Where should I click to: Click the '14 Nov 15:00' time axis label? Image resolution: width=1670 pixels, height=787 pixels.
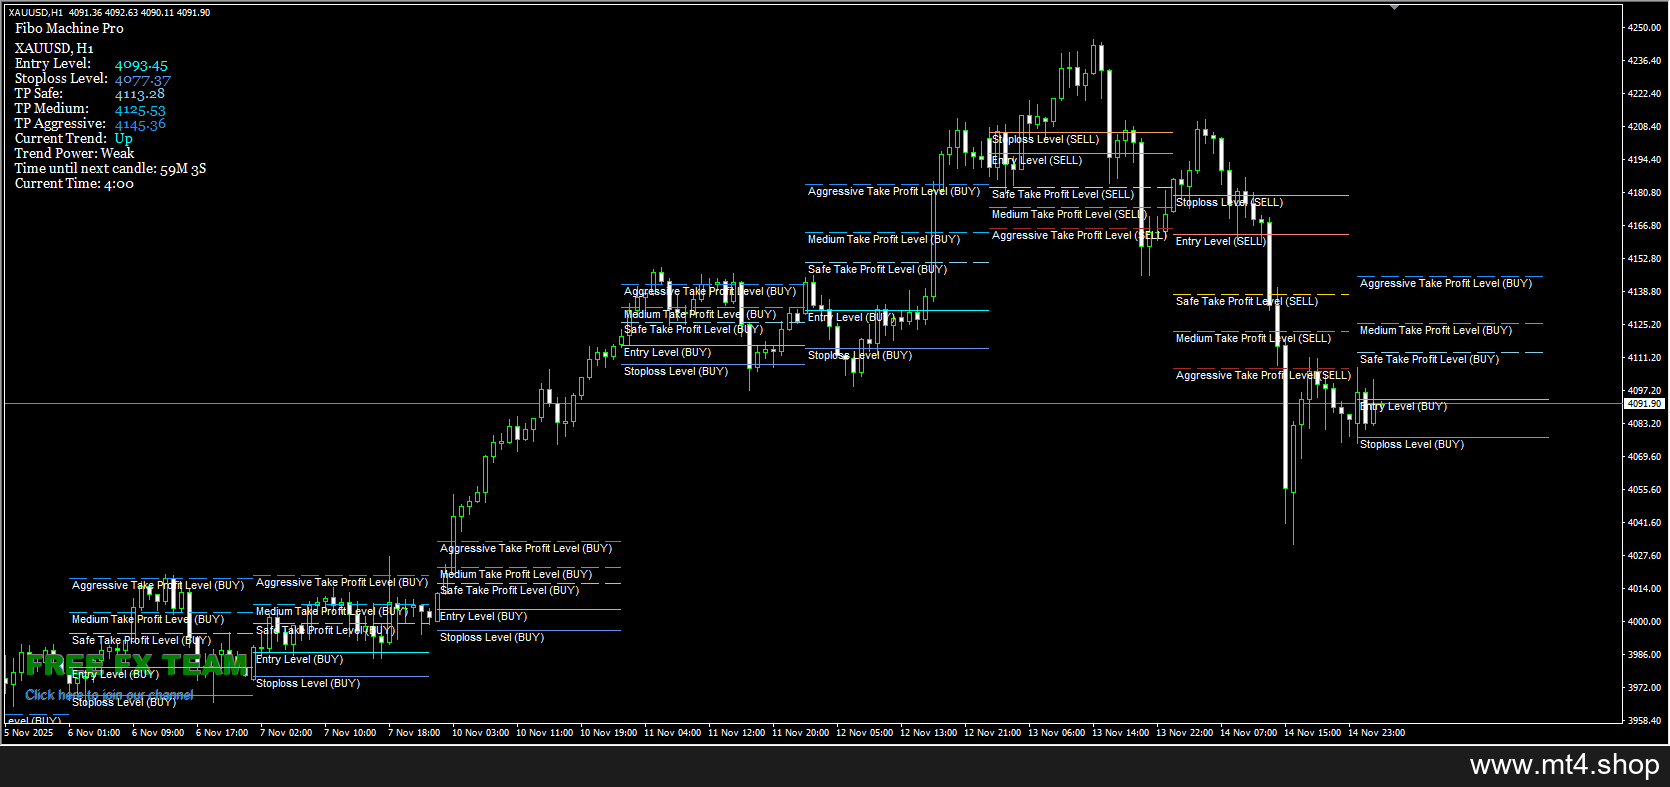click(1312, 733)
